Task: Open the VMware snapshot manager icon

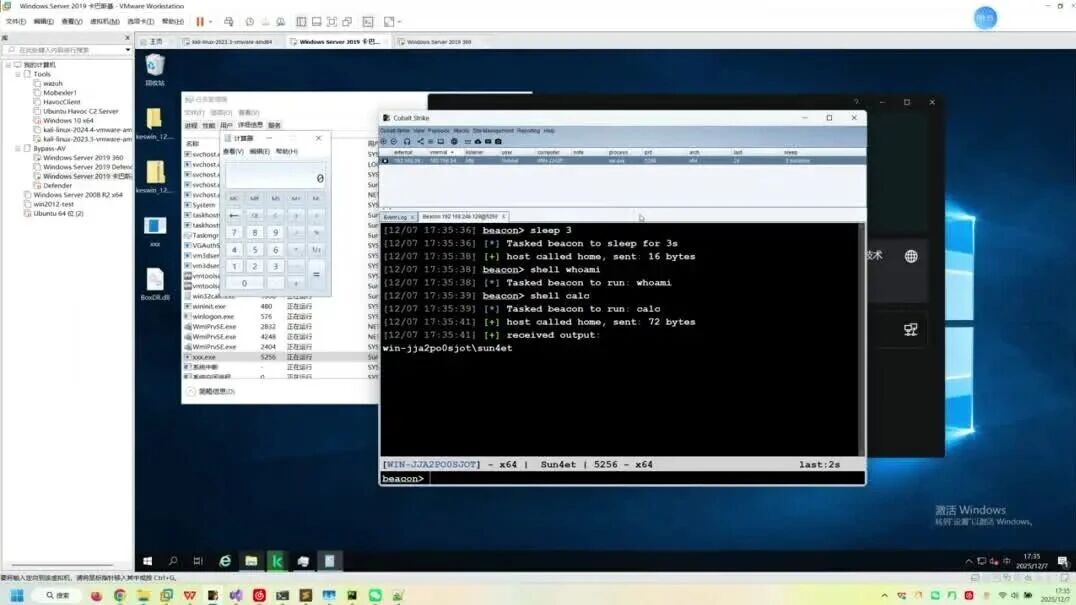Action: tap(281, 22)
